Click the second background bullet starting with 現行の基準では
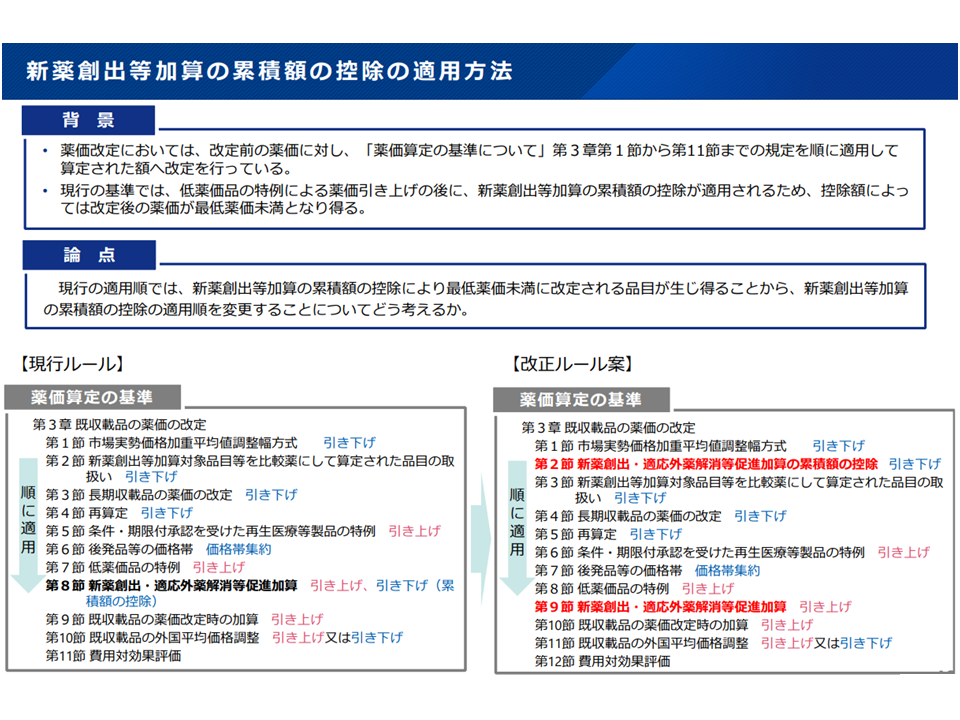This screenshot has width=960, height=720. pos(470,199)
